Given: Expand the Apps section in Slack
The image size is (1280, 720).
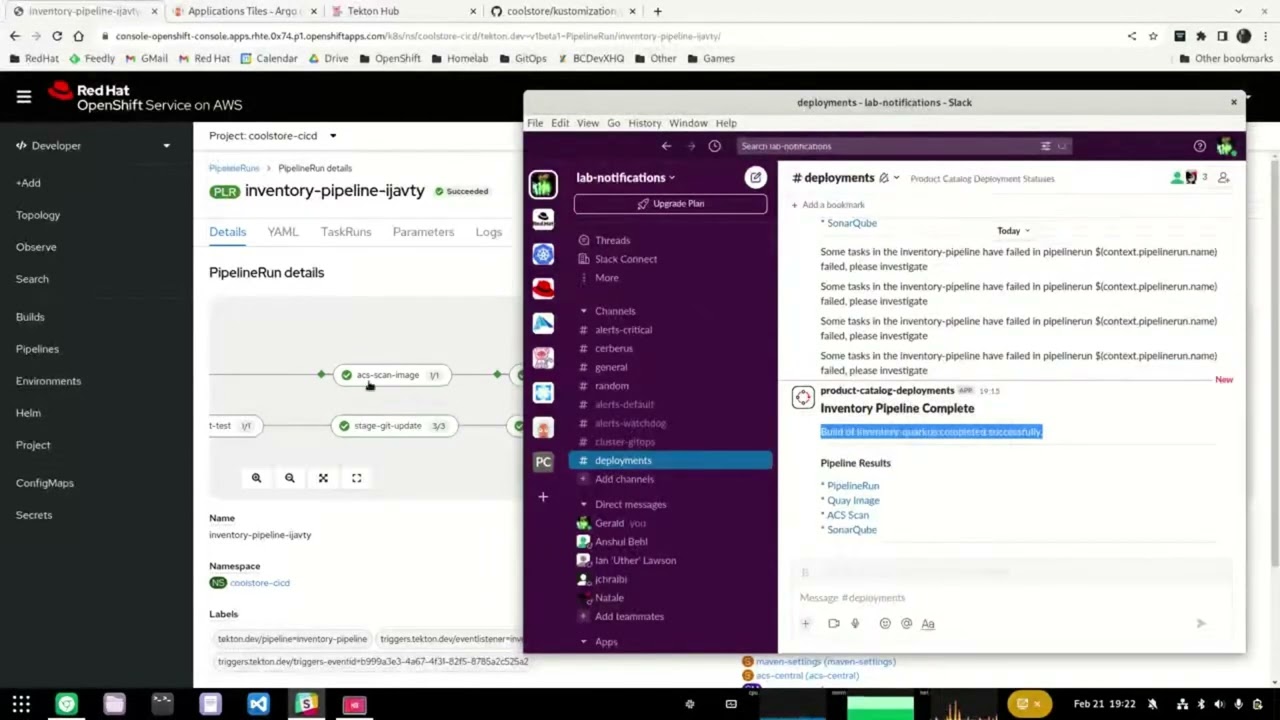Looking at the screenshot, I should (x=584, y=642).
